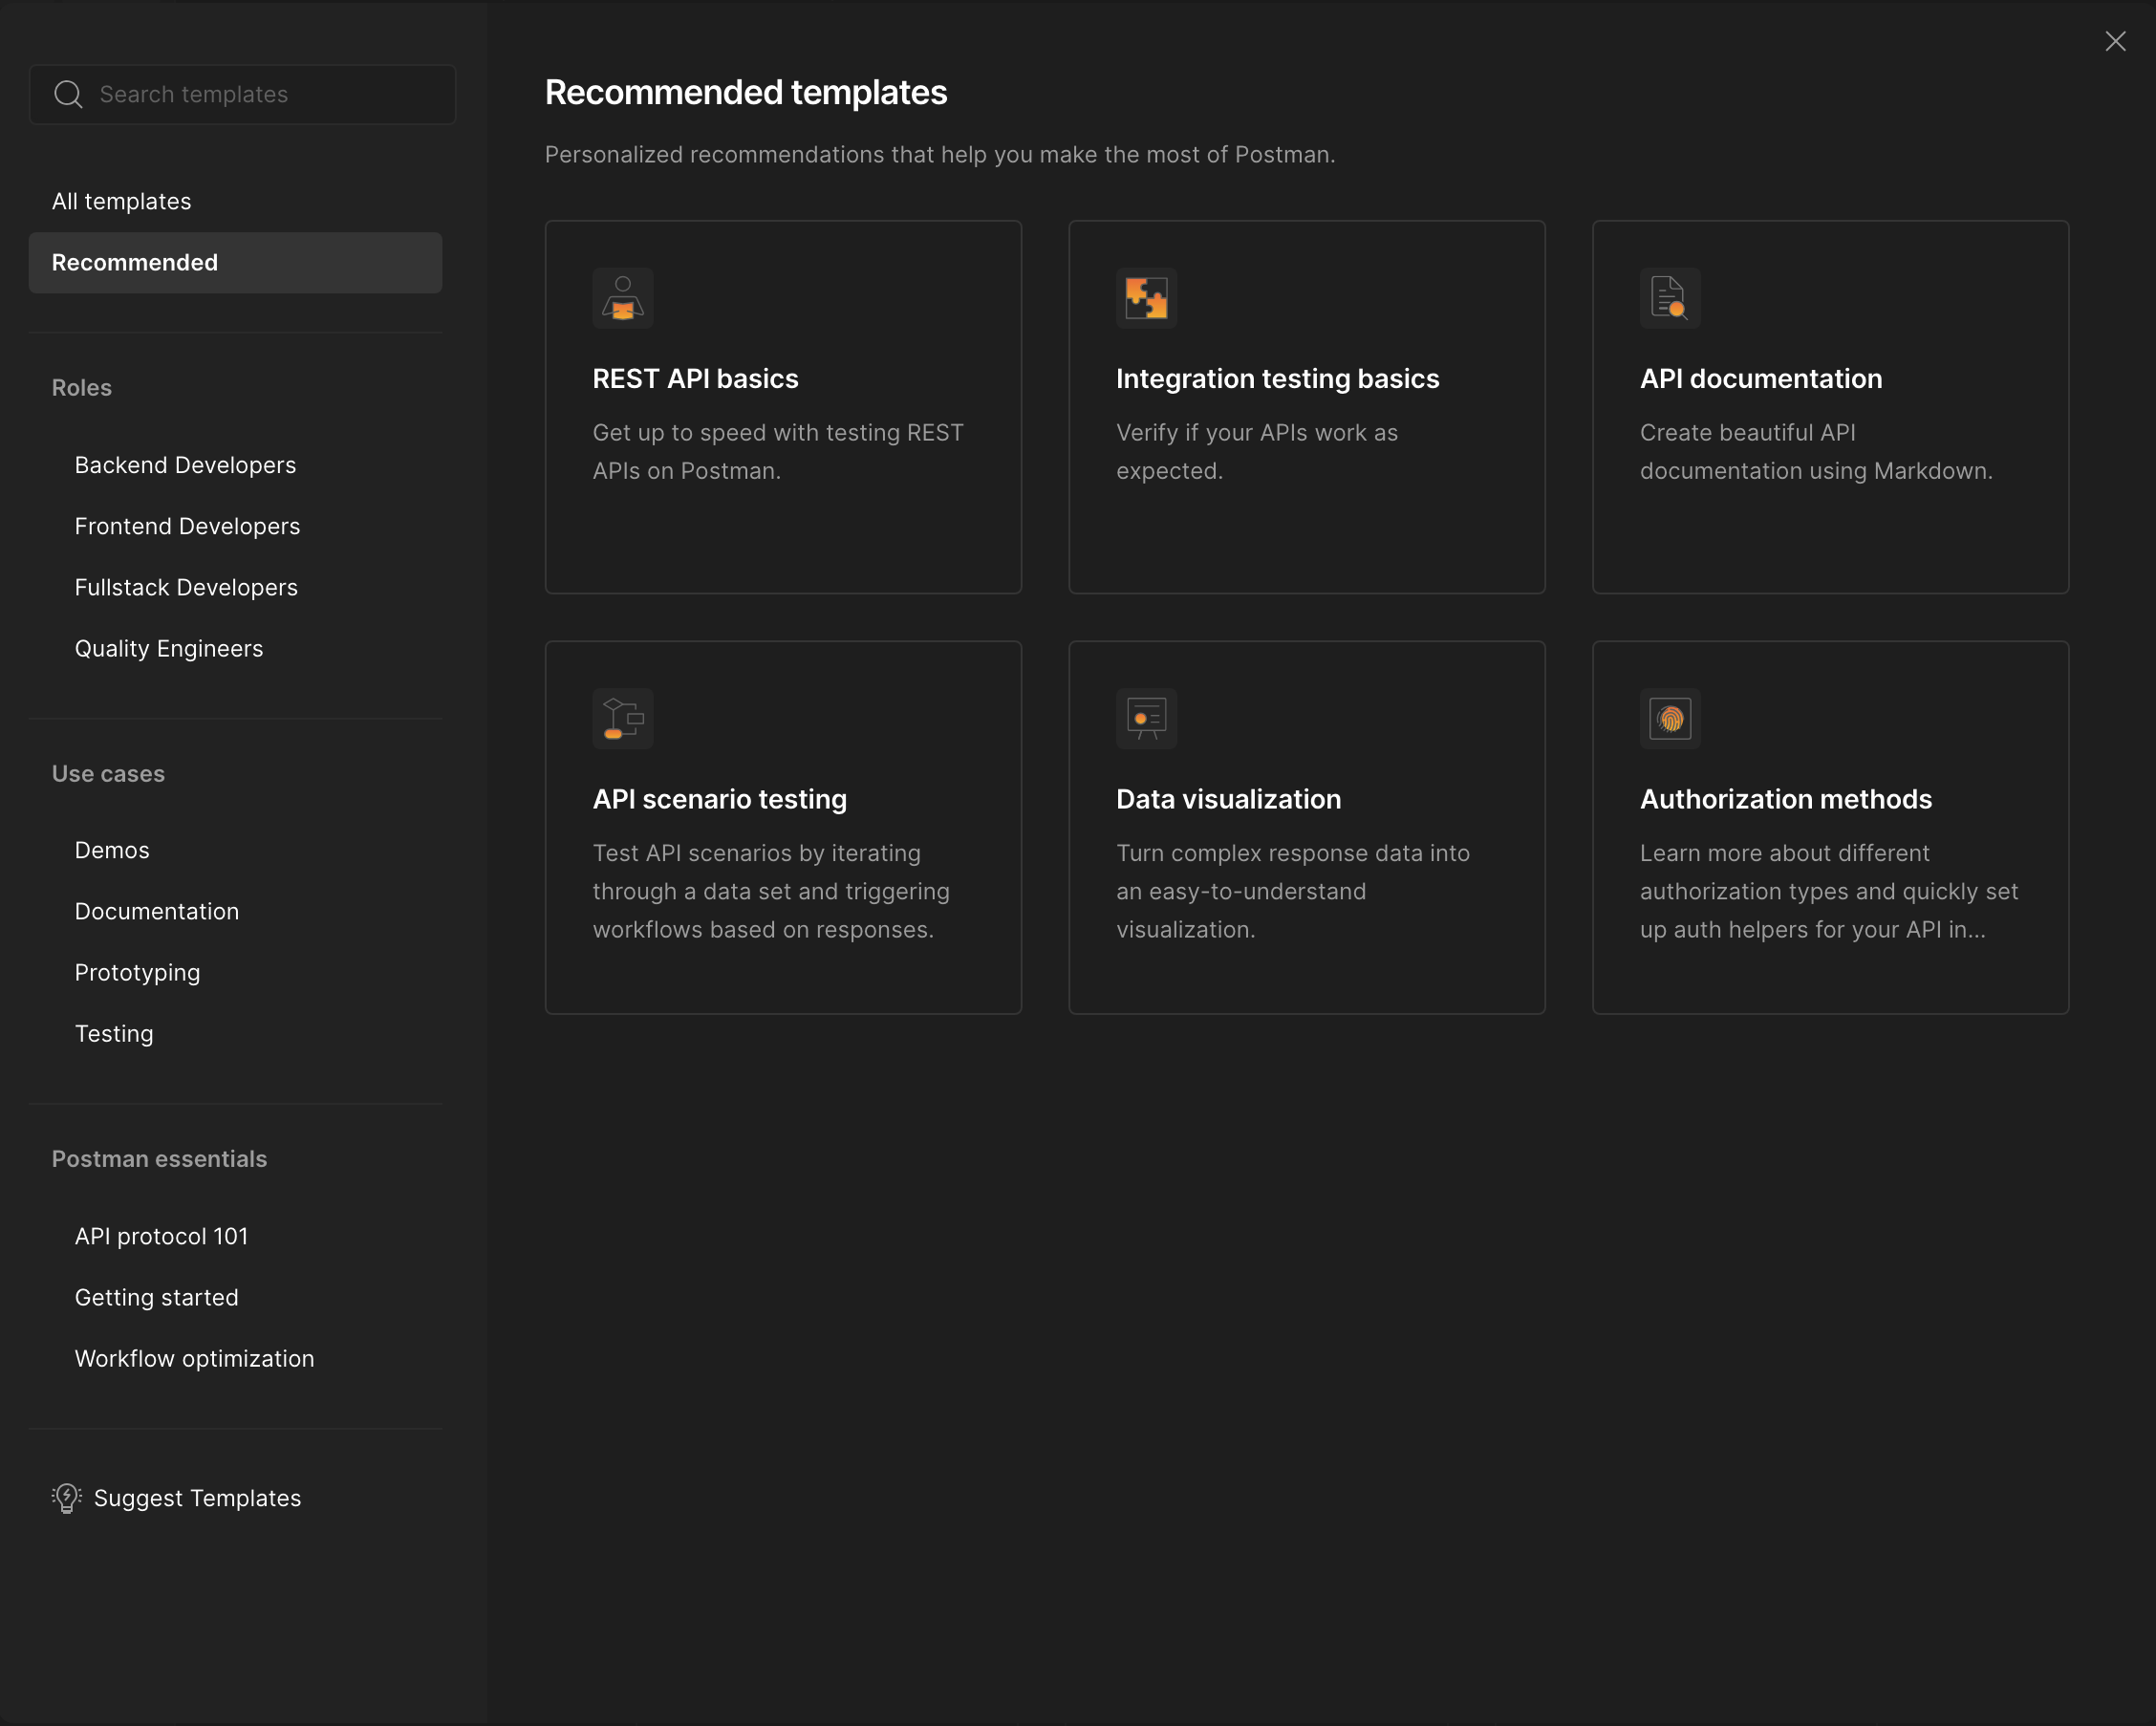Open Workflow optimization templates
Image resolution: width=2156 pixels, height=1726 pixels.
point(194,1358)
